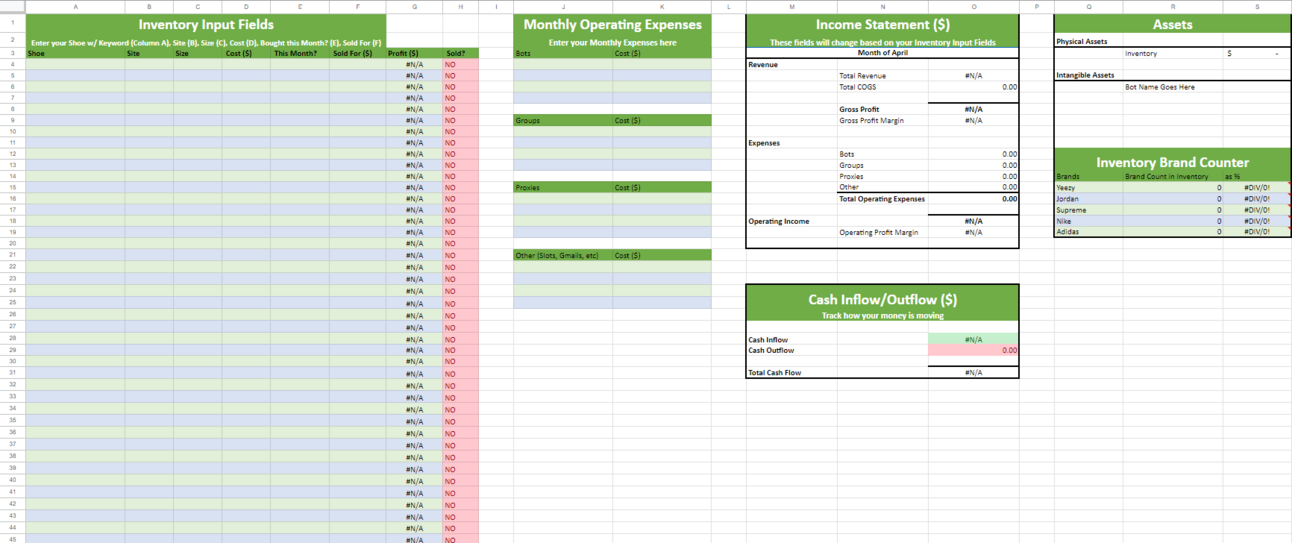
Task: Click the 'Monthly Operating Expenses' title cell
Action: pyautogui.click(x=612, y=24)
